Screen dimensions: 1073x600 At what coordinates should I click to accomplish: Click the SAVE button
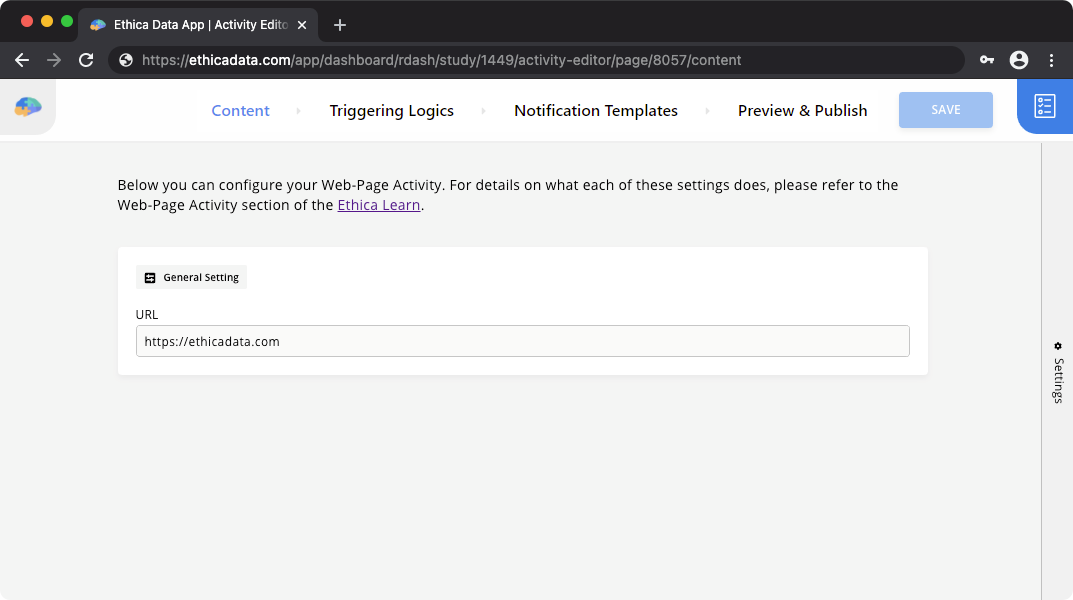946,109
